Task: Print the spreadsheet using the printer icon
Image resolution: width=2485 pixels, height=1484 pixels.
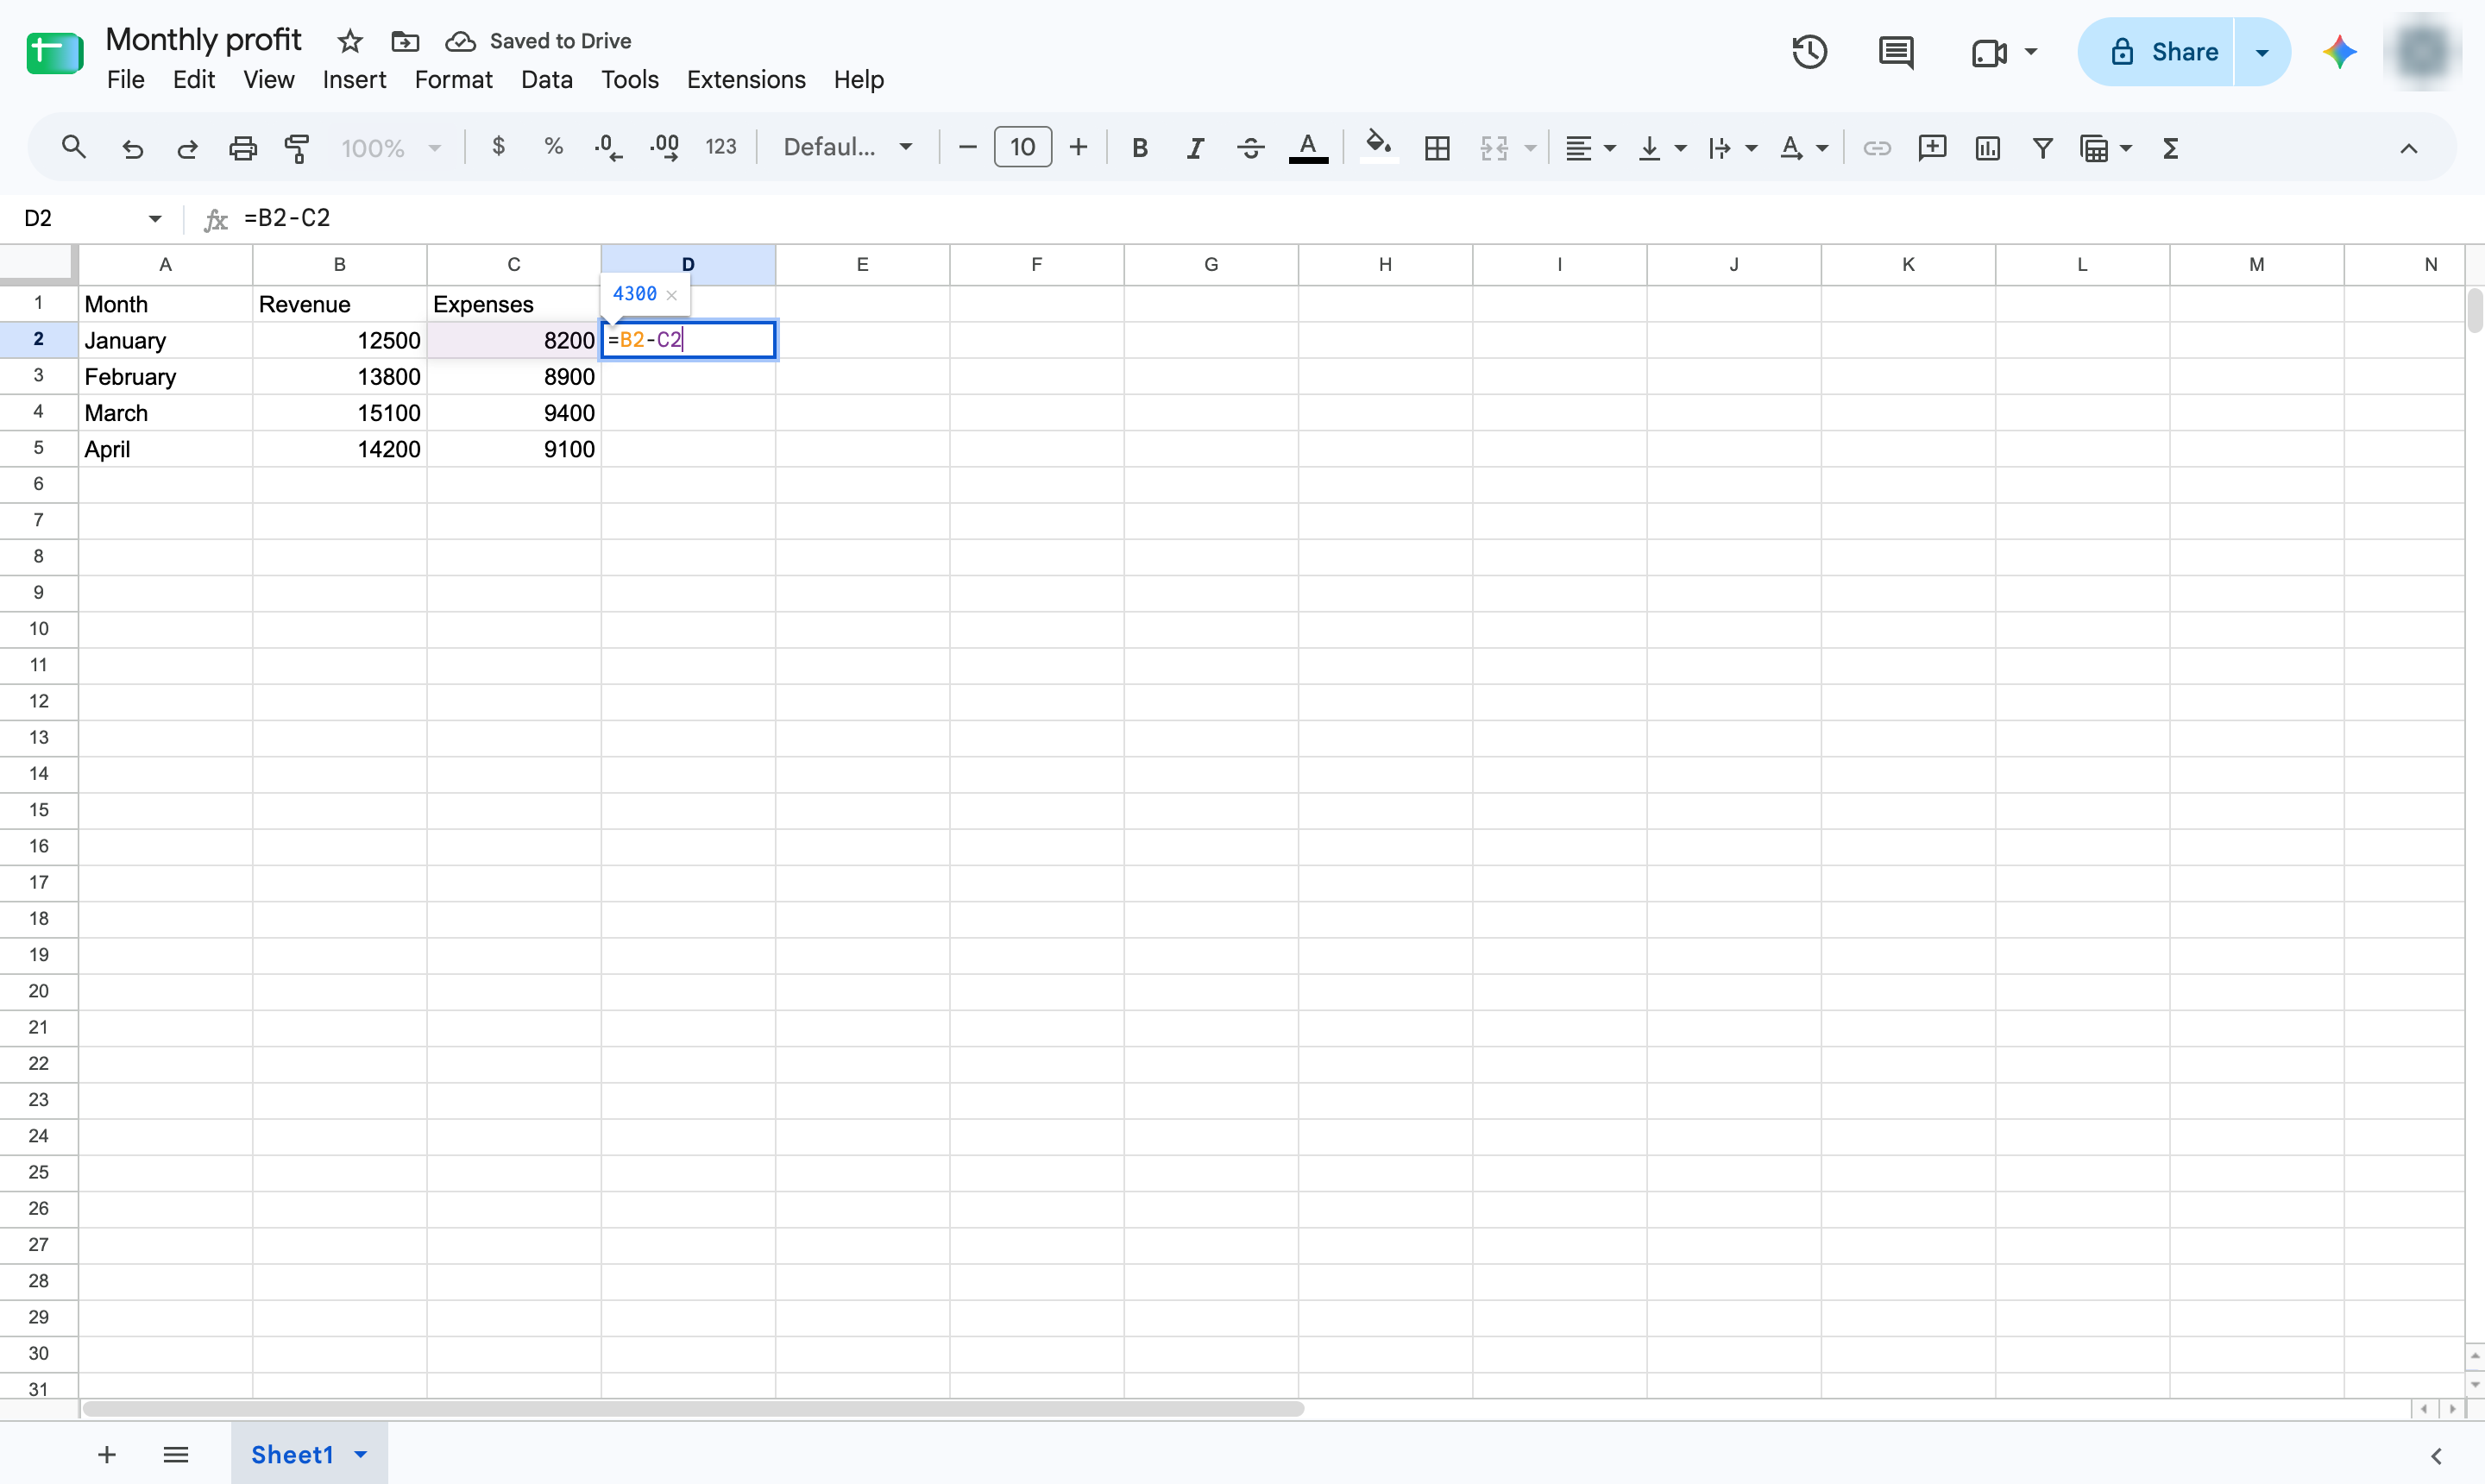Action: (x=243, y=148)
